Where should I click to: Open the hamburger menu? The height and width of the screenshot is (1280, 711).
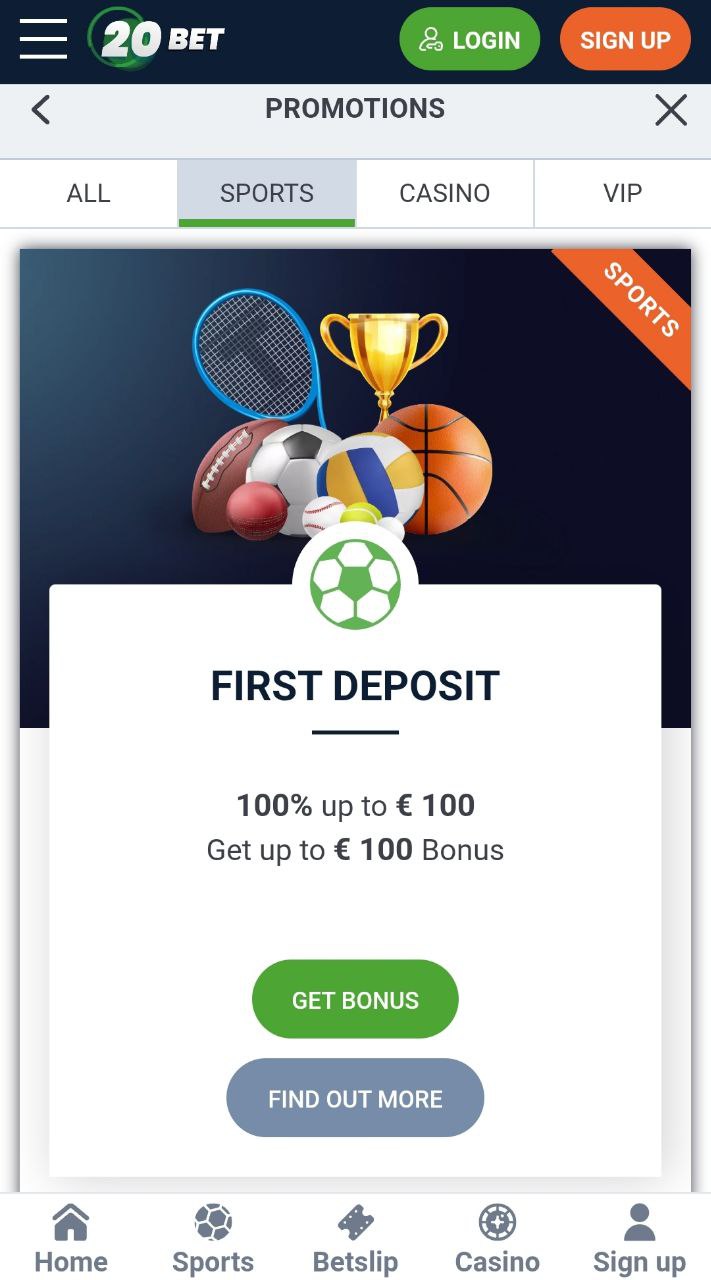[x=43, y=39]
